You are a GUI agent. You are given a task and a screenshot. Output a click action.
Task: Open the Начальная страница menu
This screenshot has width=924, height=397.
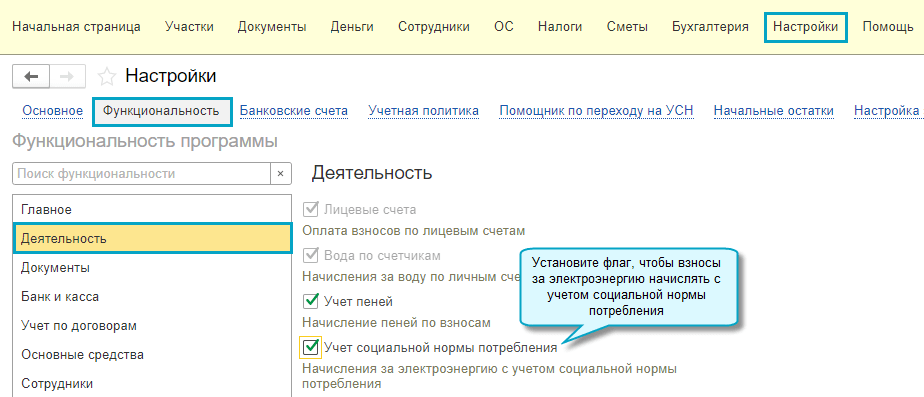(77, 27)
